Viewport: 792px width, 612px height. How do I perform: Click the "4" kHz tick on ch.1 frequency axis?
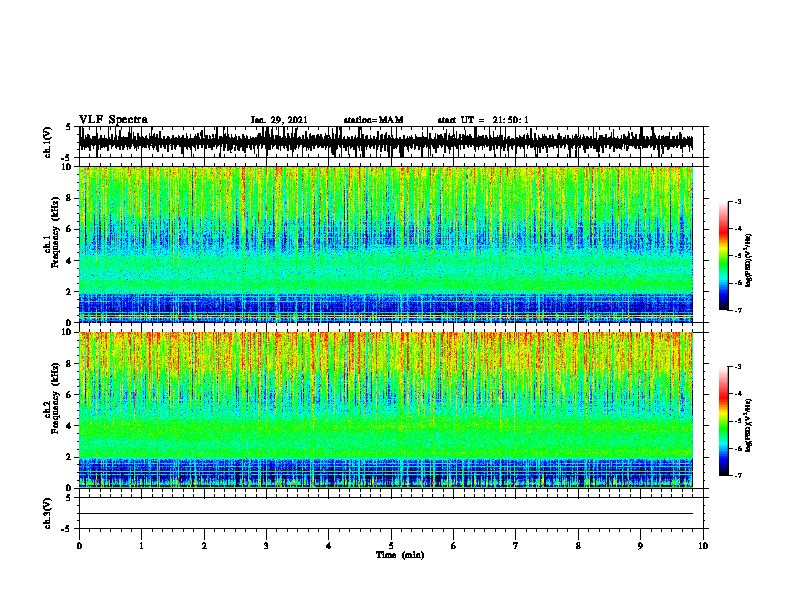point(69,261)
